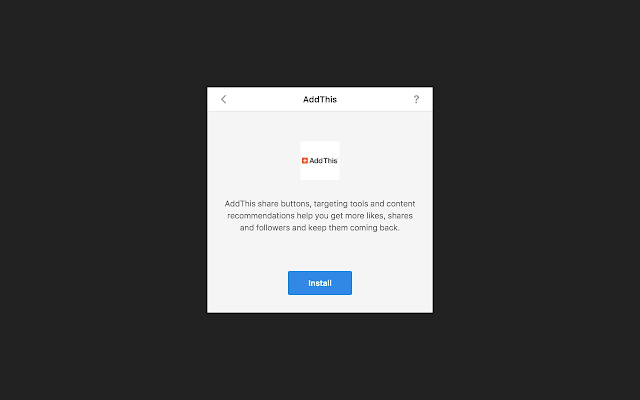This screenshot has width=640, height=400.
Task: Open help via the question mark icon
Action: pos(416,99)
